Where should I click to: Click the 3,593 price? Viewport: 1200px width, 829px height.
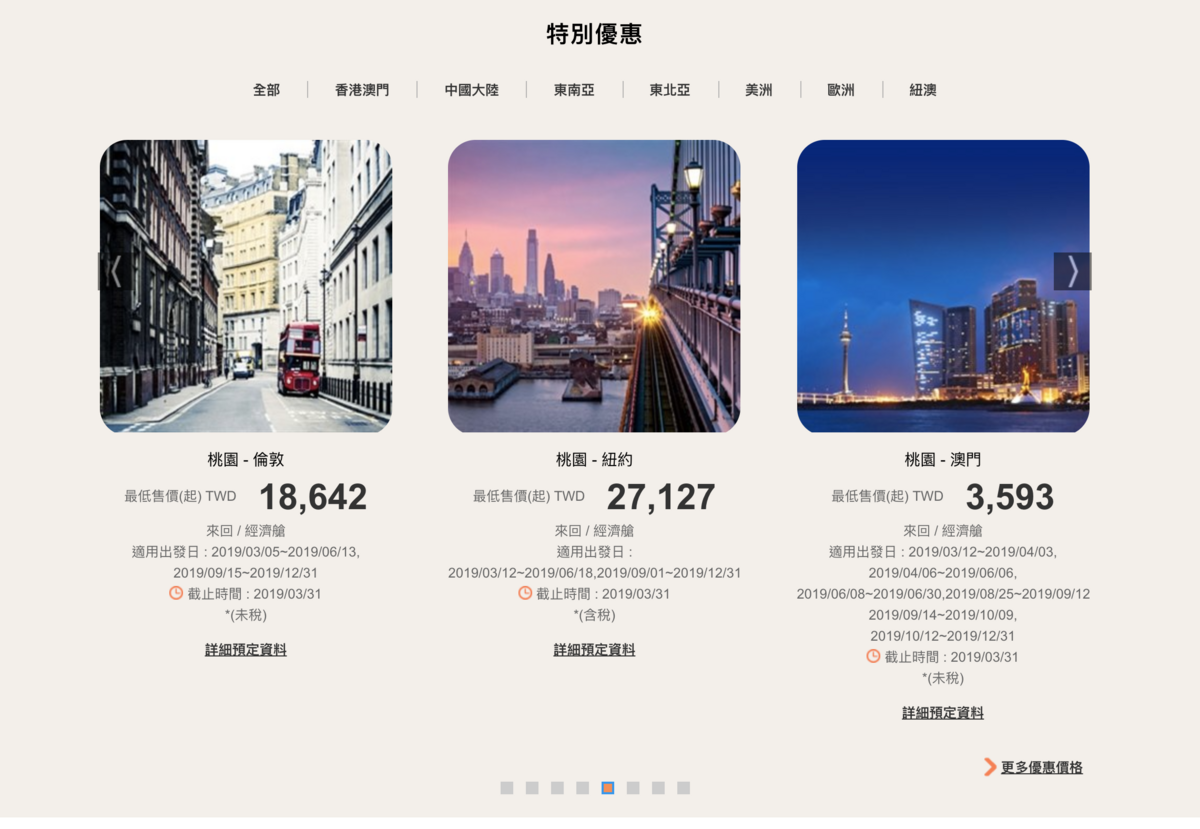1010,497
